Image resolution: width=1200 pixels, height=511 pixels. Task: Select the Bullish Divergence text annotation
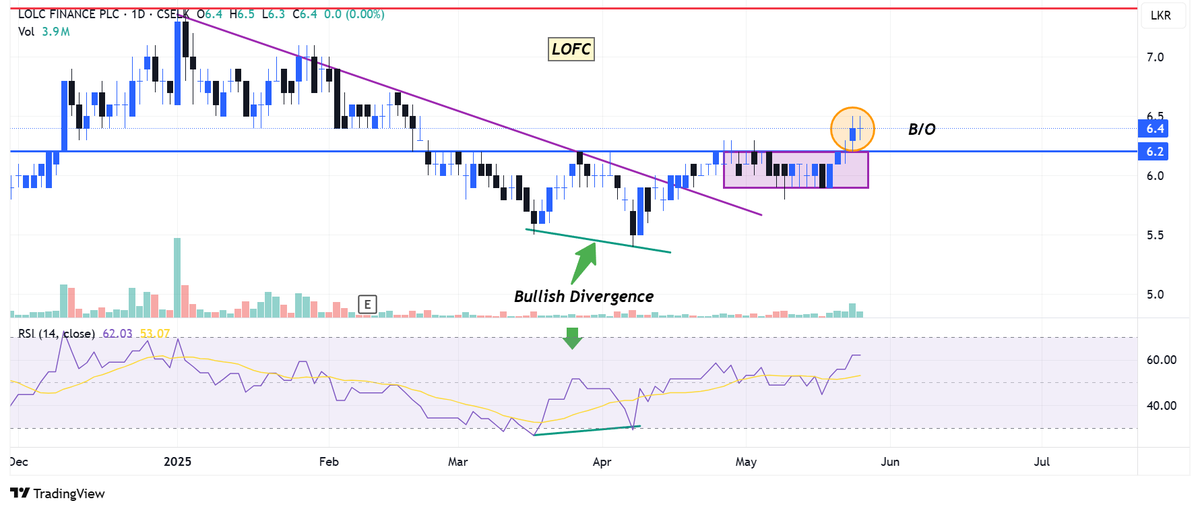point(584,296)
